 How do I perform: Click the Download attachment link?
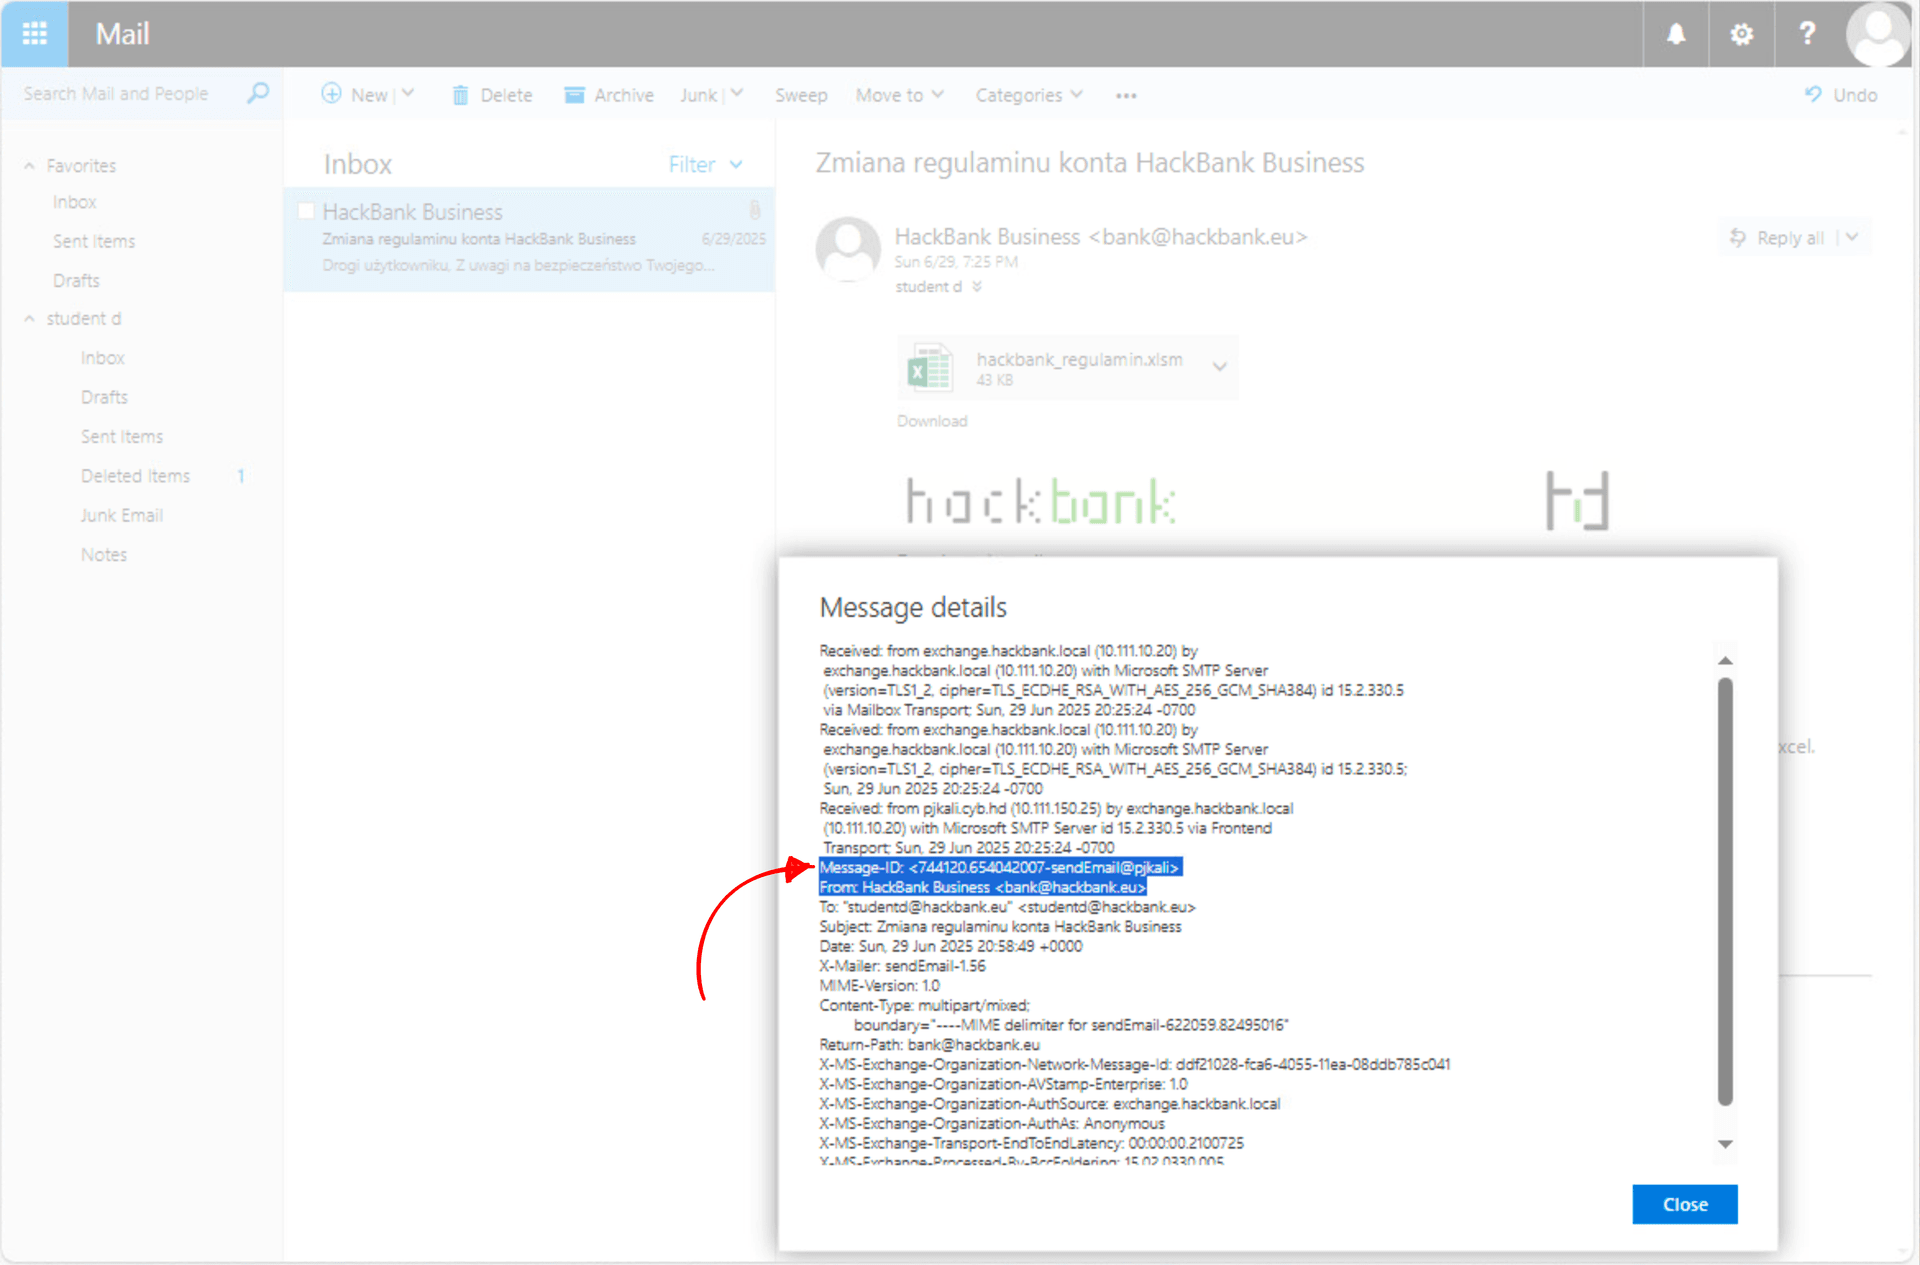click(x=931, y=421)
